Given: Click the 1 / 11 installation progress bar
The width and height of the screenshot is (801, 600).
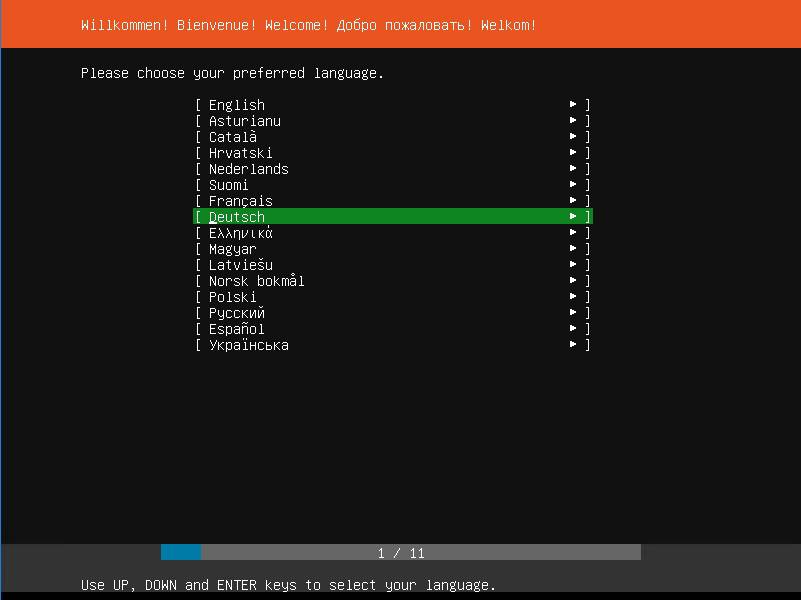Looking at the screenshot, I should (401, 553).
